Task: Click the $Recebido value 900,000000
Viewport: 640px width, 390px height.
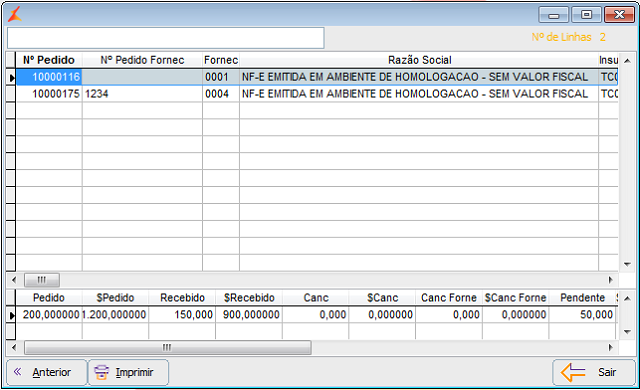Action: [249, 315]
